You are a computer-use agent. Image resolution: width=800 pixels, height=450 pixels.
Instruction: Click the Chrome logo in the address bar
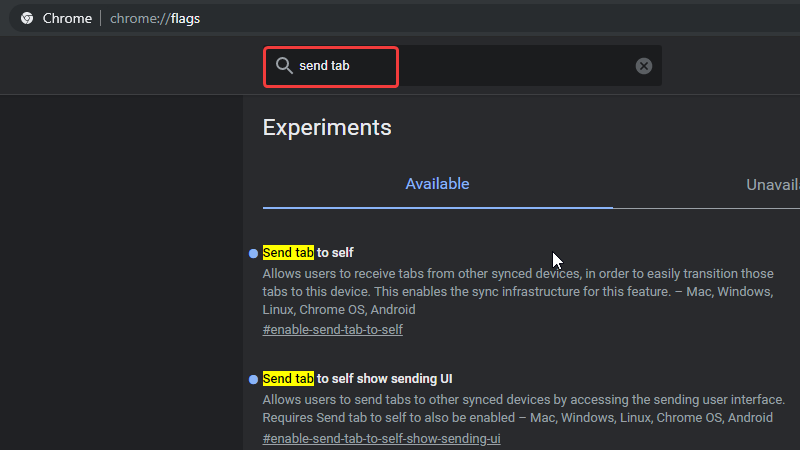(x=27, y=18)
